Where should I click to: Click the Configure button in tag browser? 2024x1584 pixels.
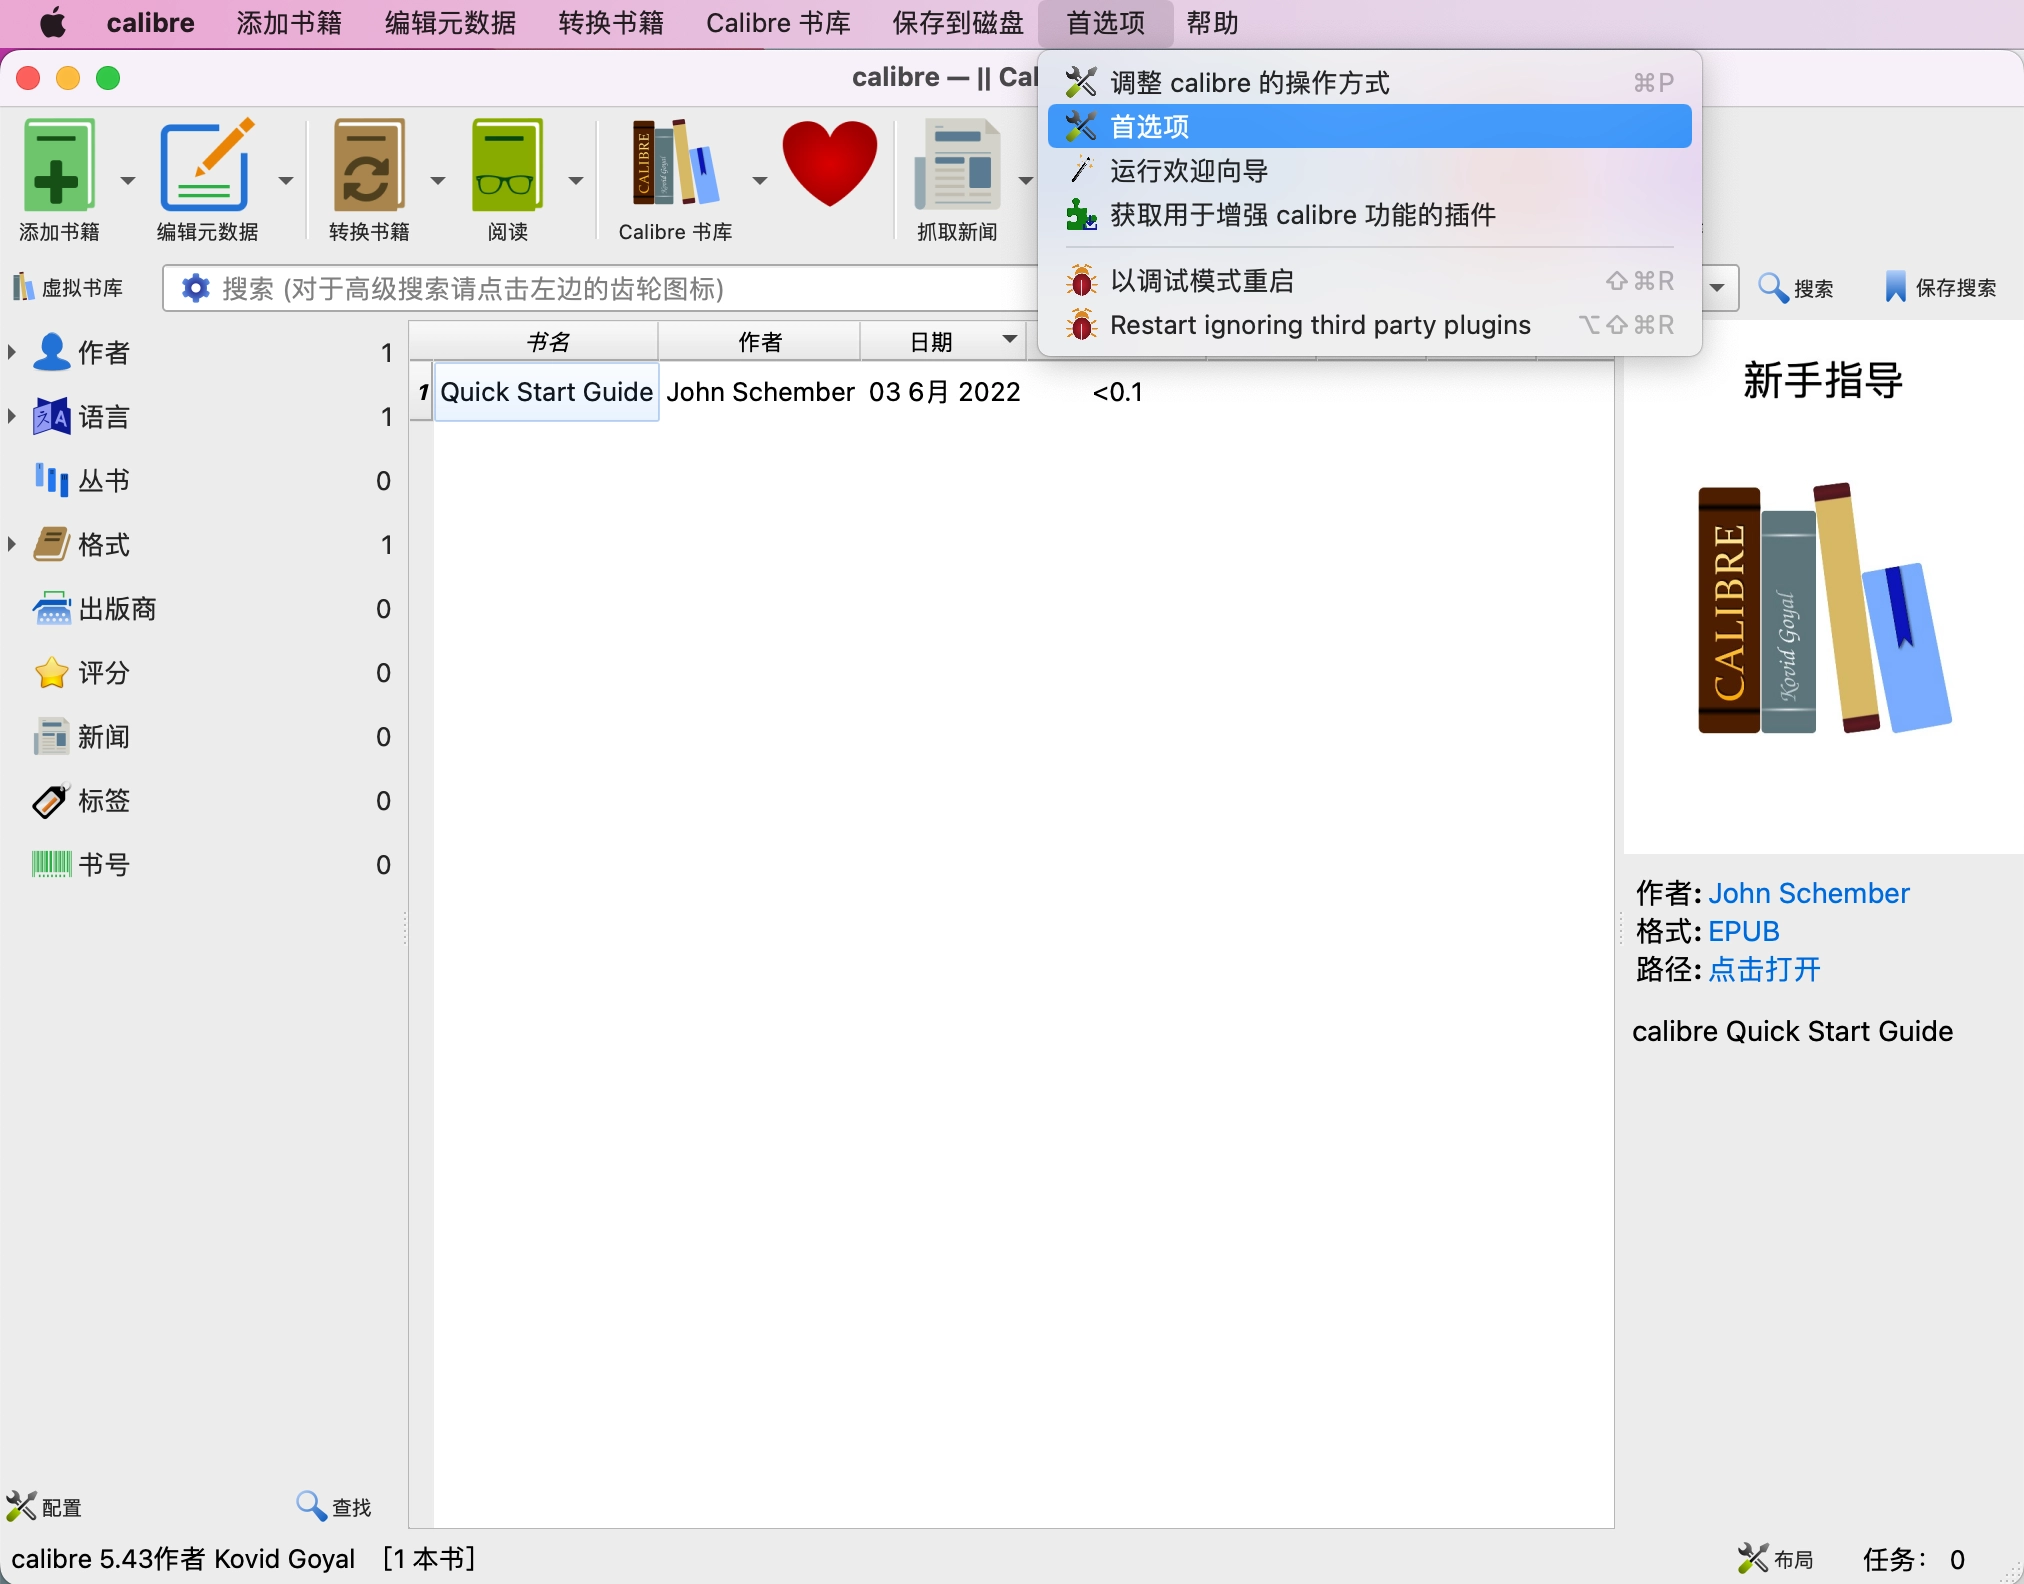tap(44, 1506)
